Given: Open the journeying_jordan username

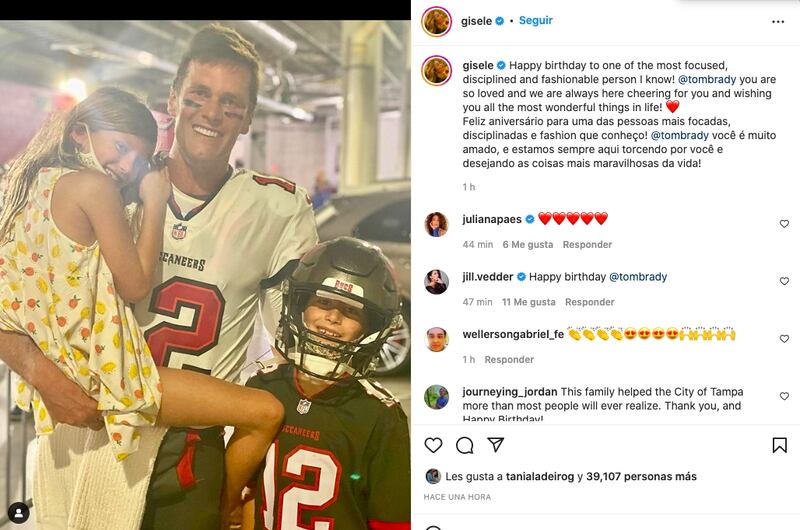Looking at the screenshot, I should (510, 392).
